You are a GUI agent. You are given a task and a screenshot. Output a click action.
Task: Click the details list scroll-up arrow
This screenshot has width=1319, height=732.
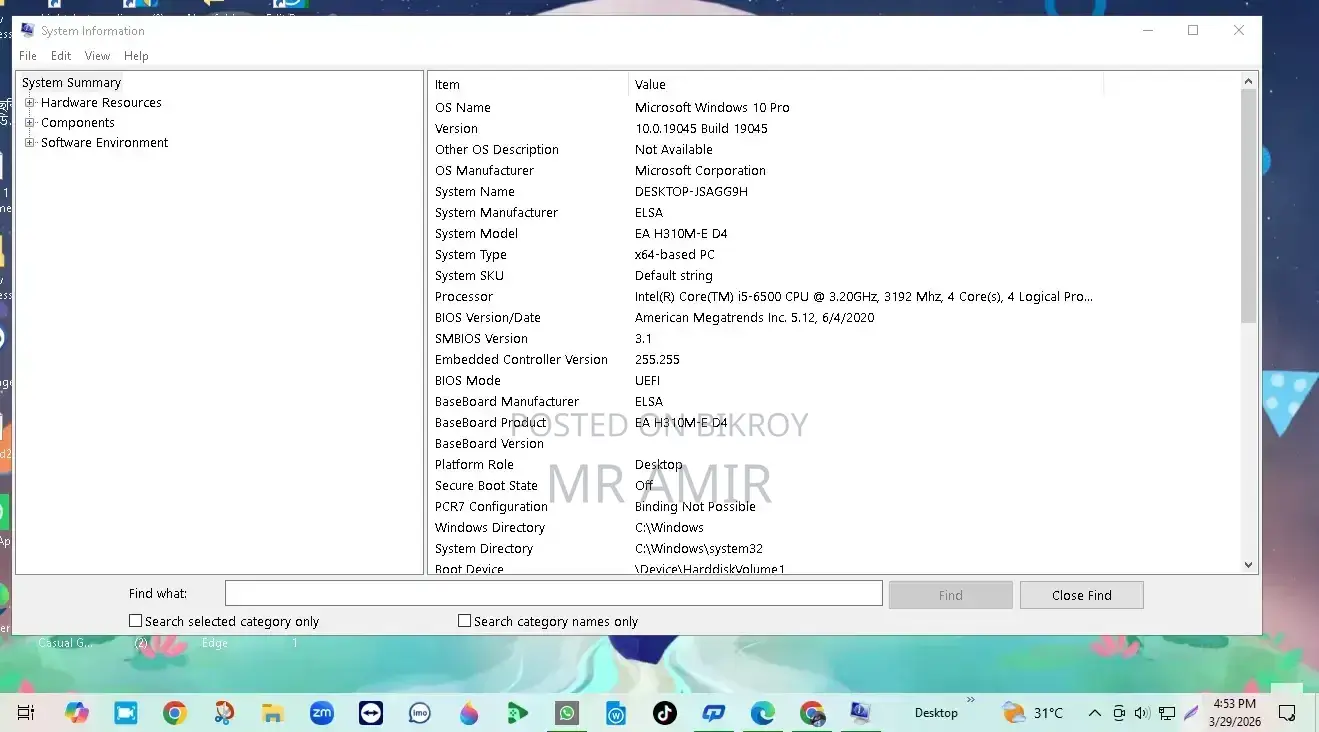[1248, 81]
